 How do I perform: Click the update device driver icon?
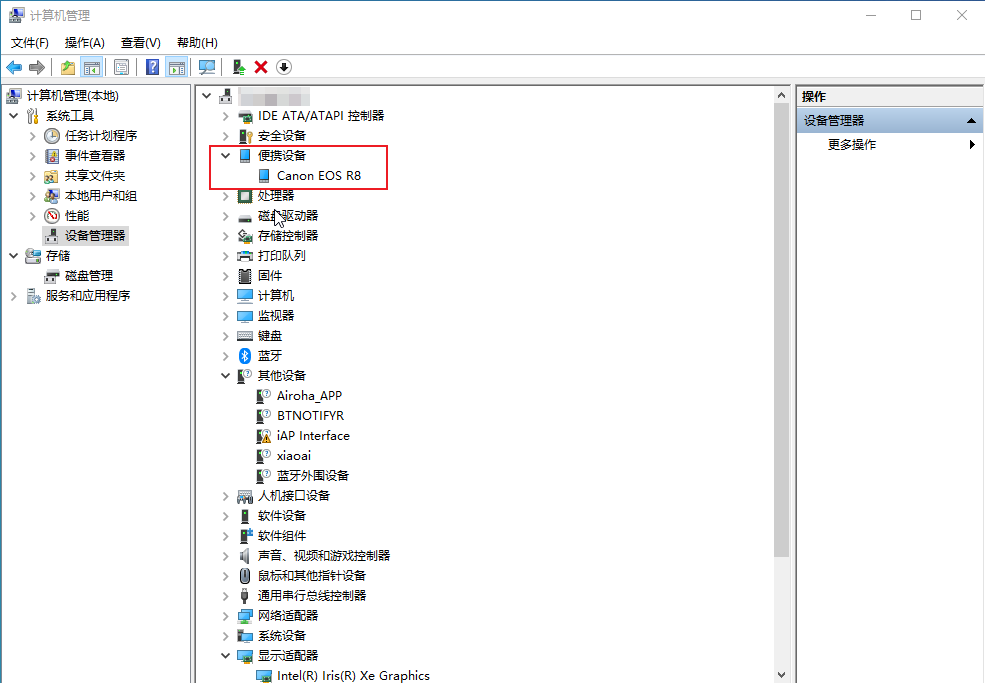(x=238, y=67)
